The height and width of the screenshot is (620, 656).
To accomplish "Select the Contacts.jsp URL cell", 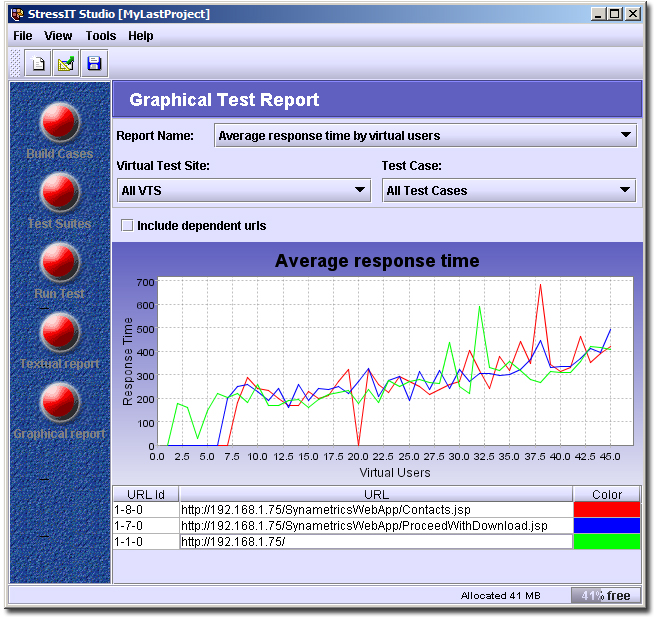I will click(x=376, y=510).
